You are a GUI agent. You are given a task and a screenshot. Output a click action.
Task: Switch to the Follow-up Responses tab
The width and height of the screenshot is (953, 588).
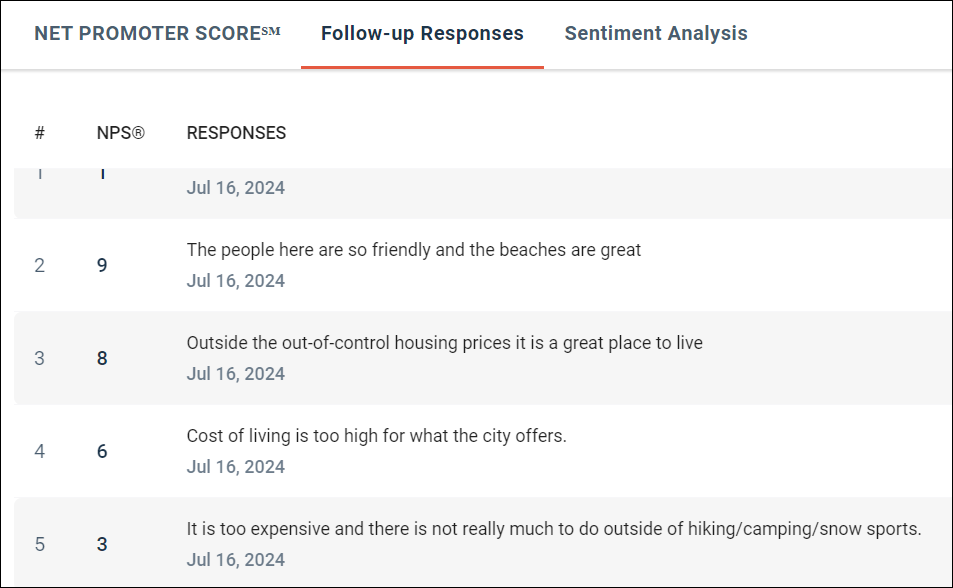point(422,33)
